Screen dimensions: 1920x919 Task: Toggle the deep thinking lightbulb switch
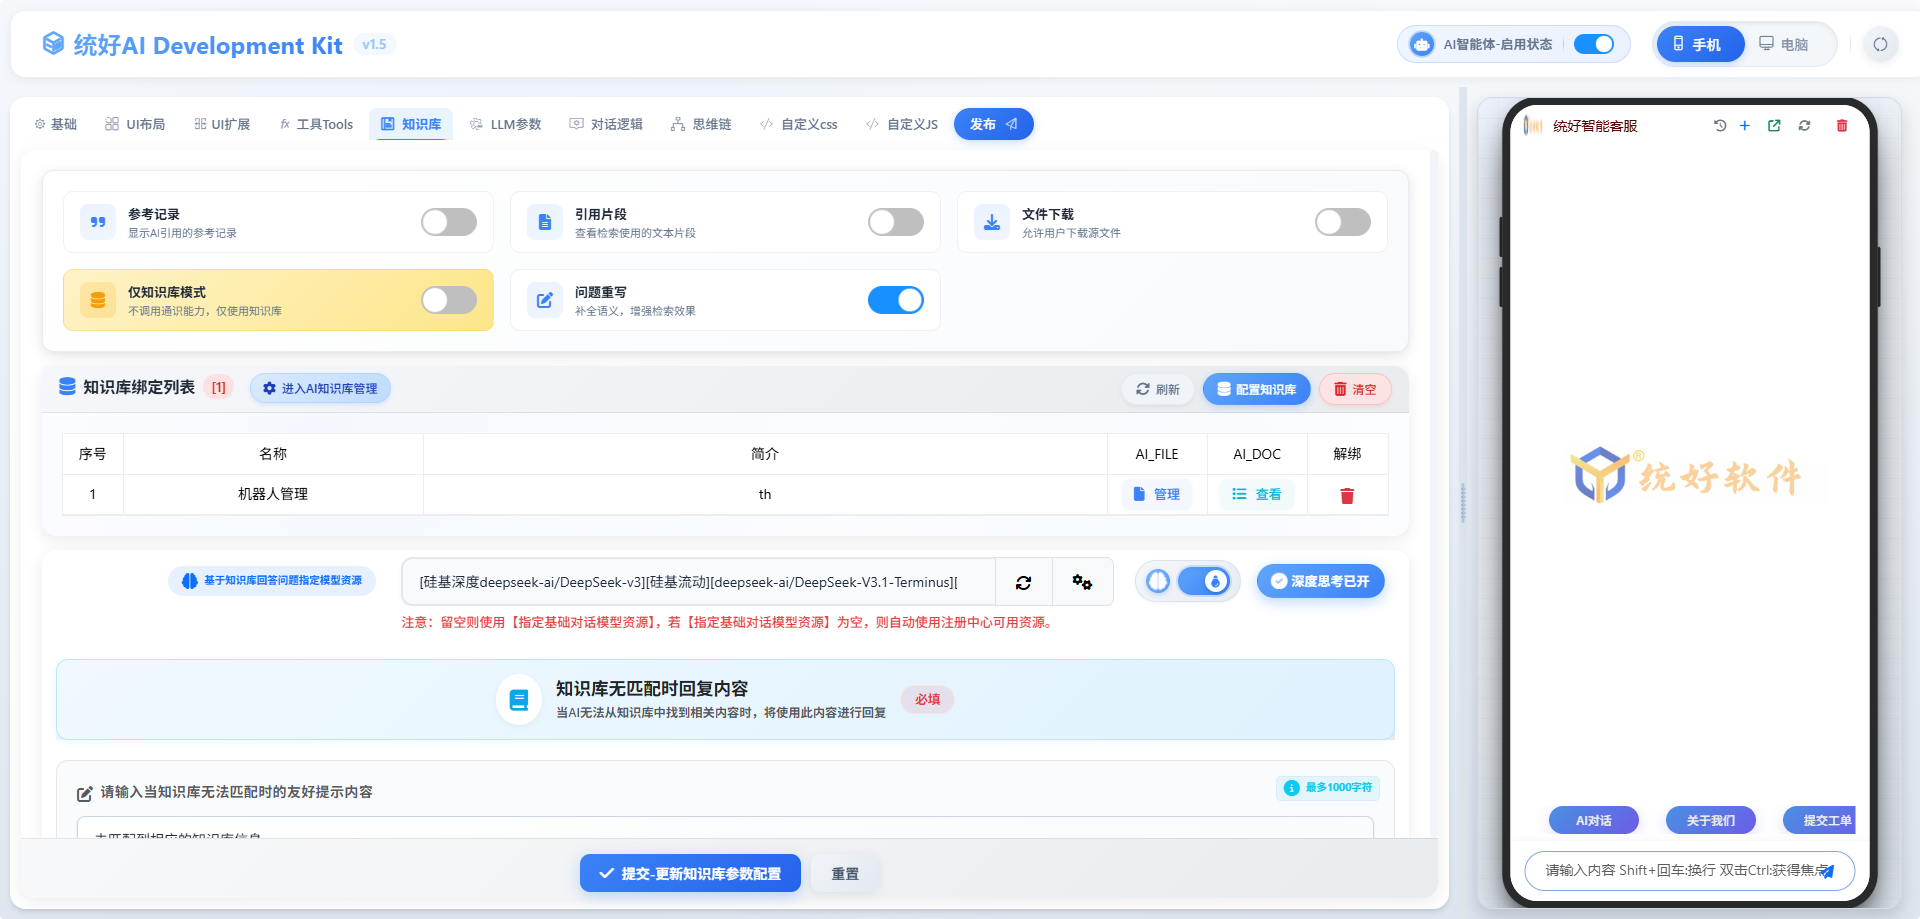pos(1204,581)
